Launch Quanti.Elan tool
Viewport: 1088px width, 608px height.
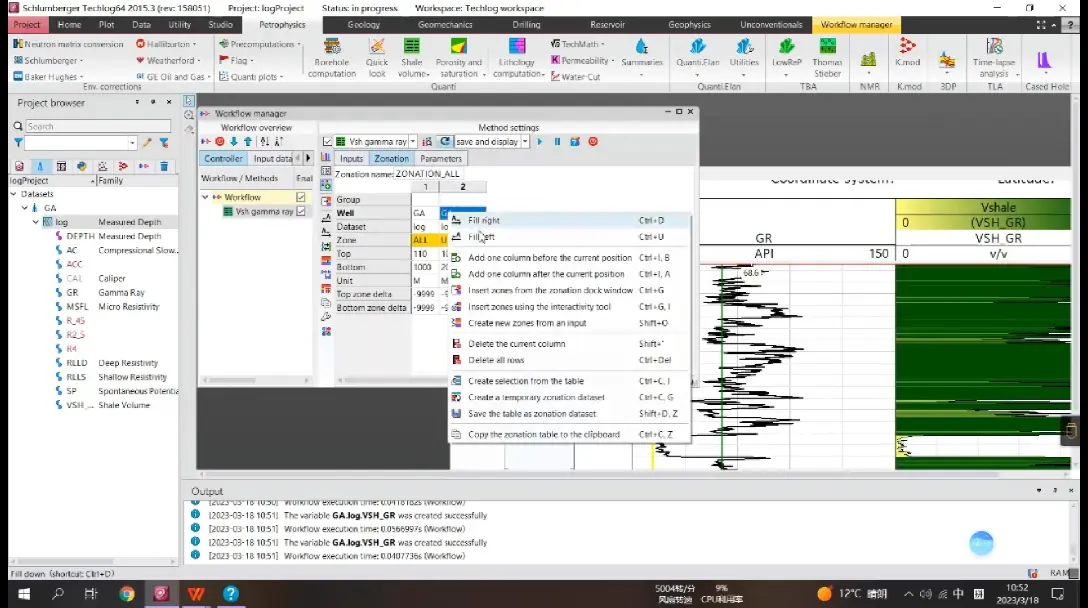pyautogui.click(x=697, y=53)
